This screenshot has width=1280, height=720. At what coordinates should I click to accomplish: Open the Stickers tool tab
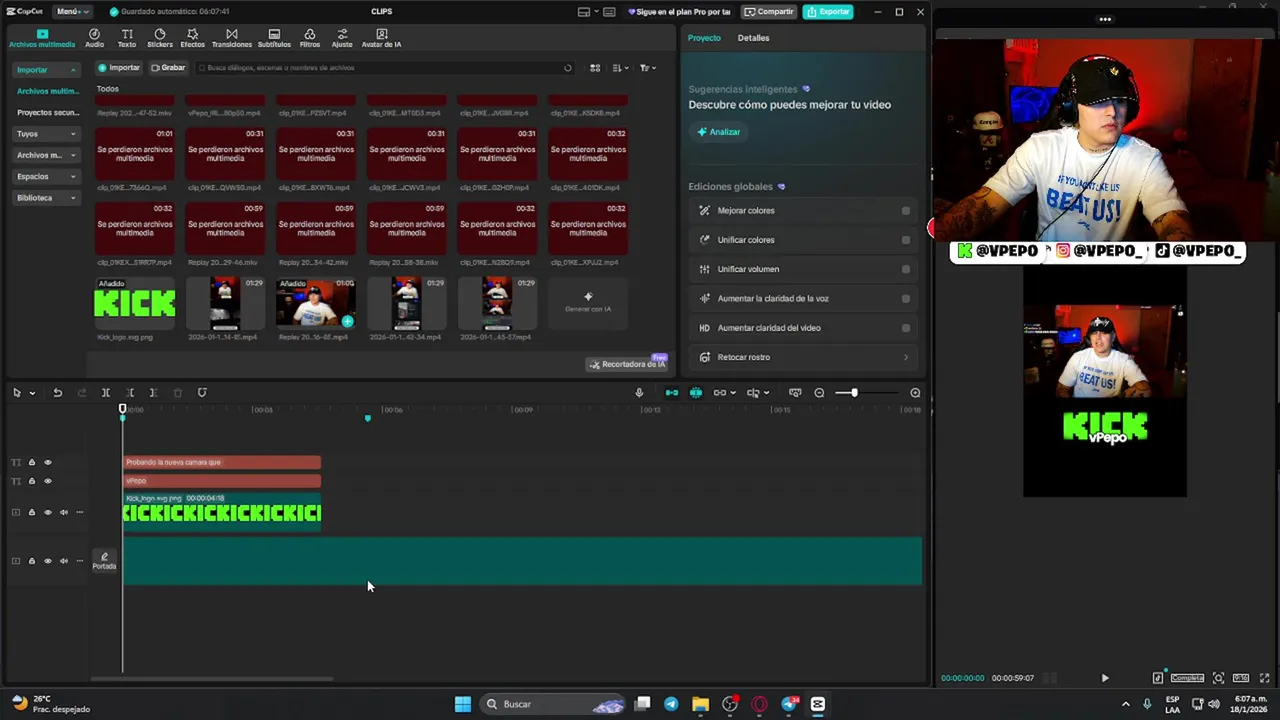click(x=160, y=38)
